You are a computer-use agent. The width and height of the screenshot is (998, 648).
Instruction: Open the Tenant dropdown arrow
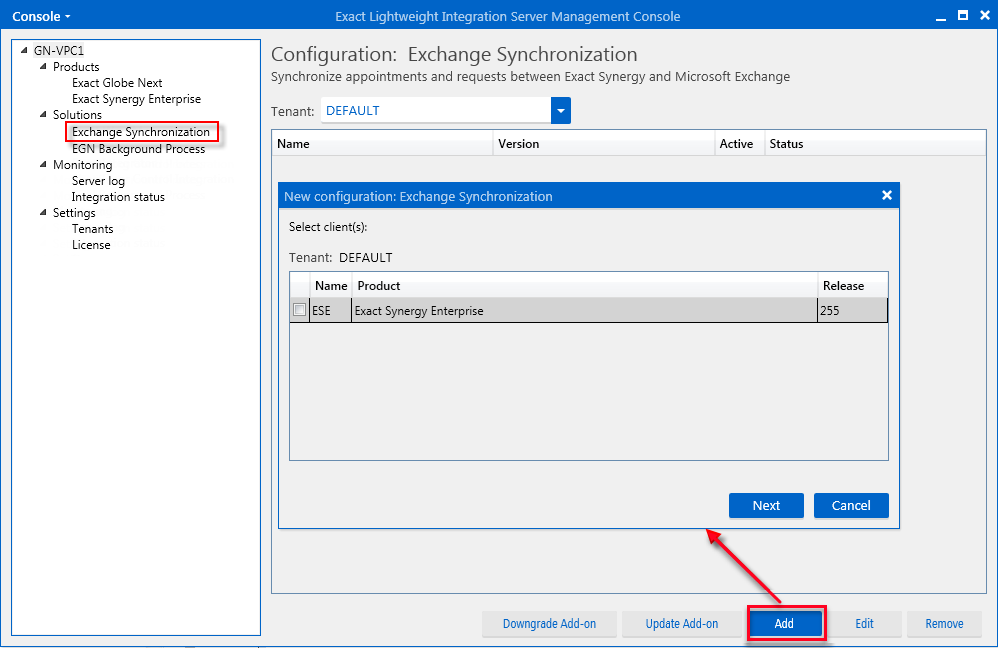point(561,111)
